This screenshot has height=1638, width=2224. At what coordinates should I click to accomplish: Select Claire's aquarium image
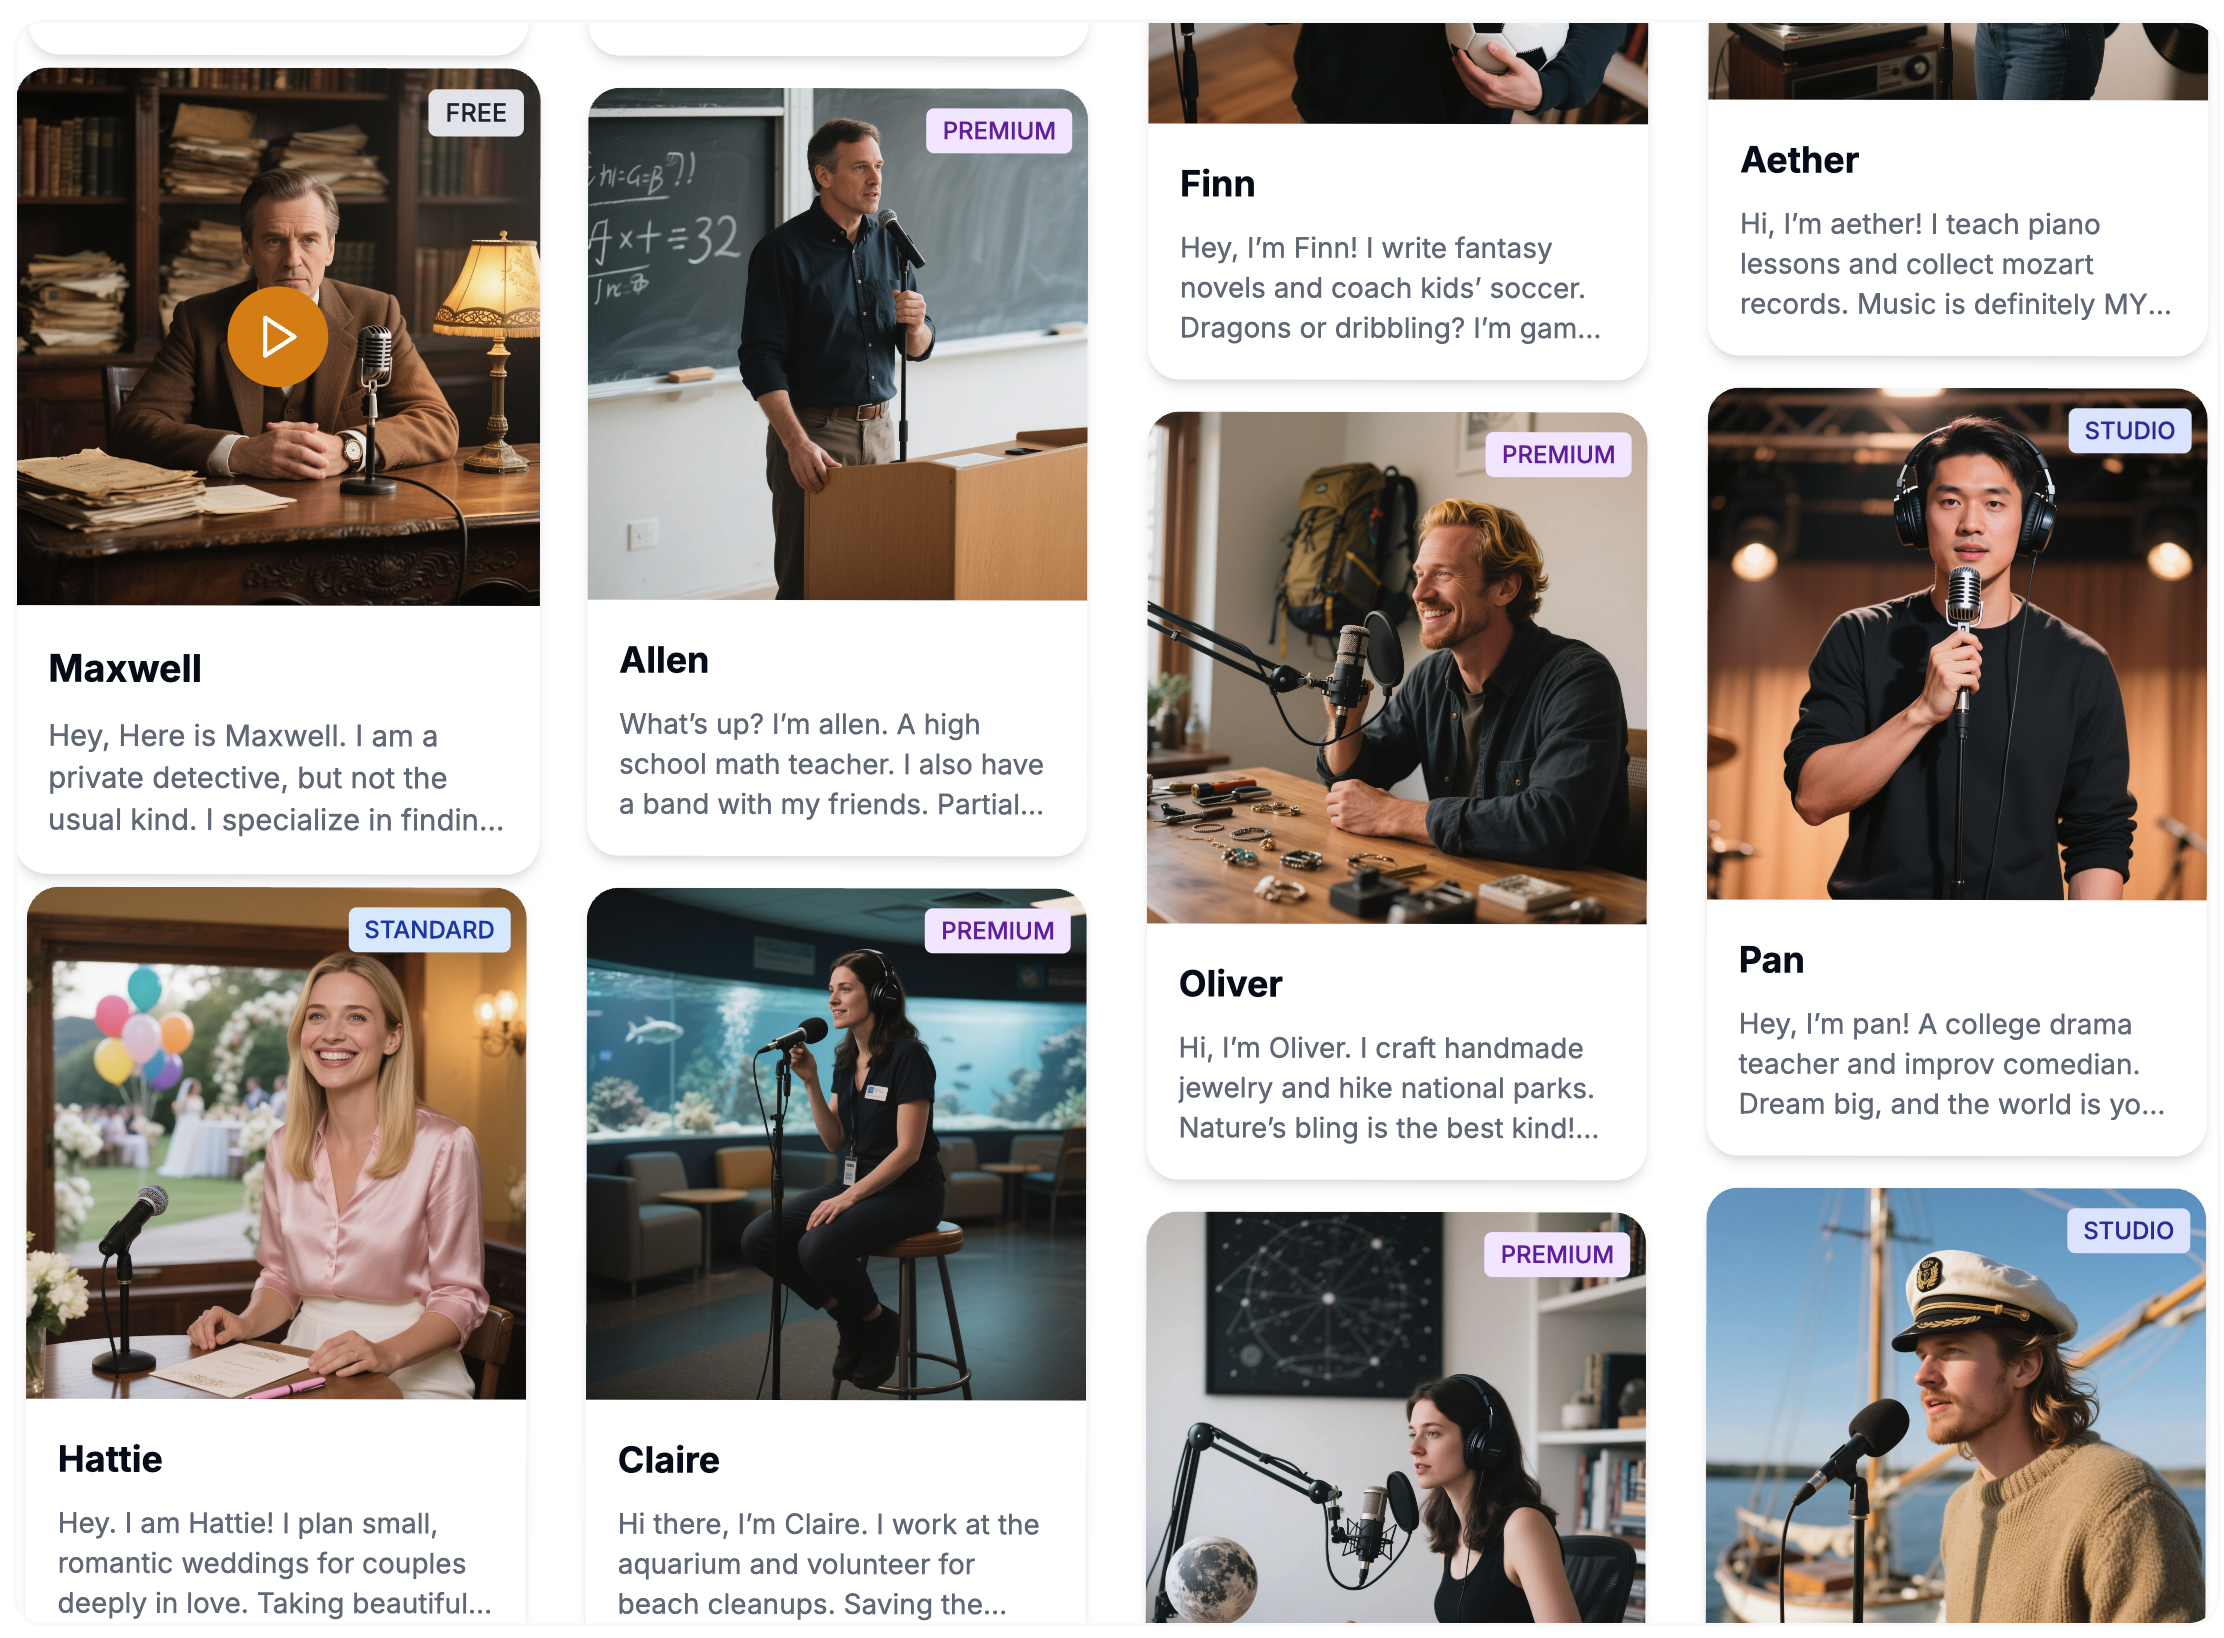pos(836,1144)
